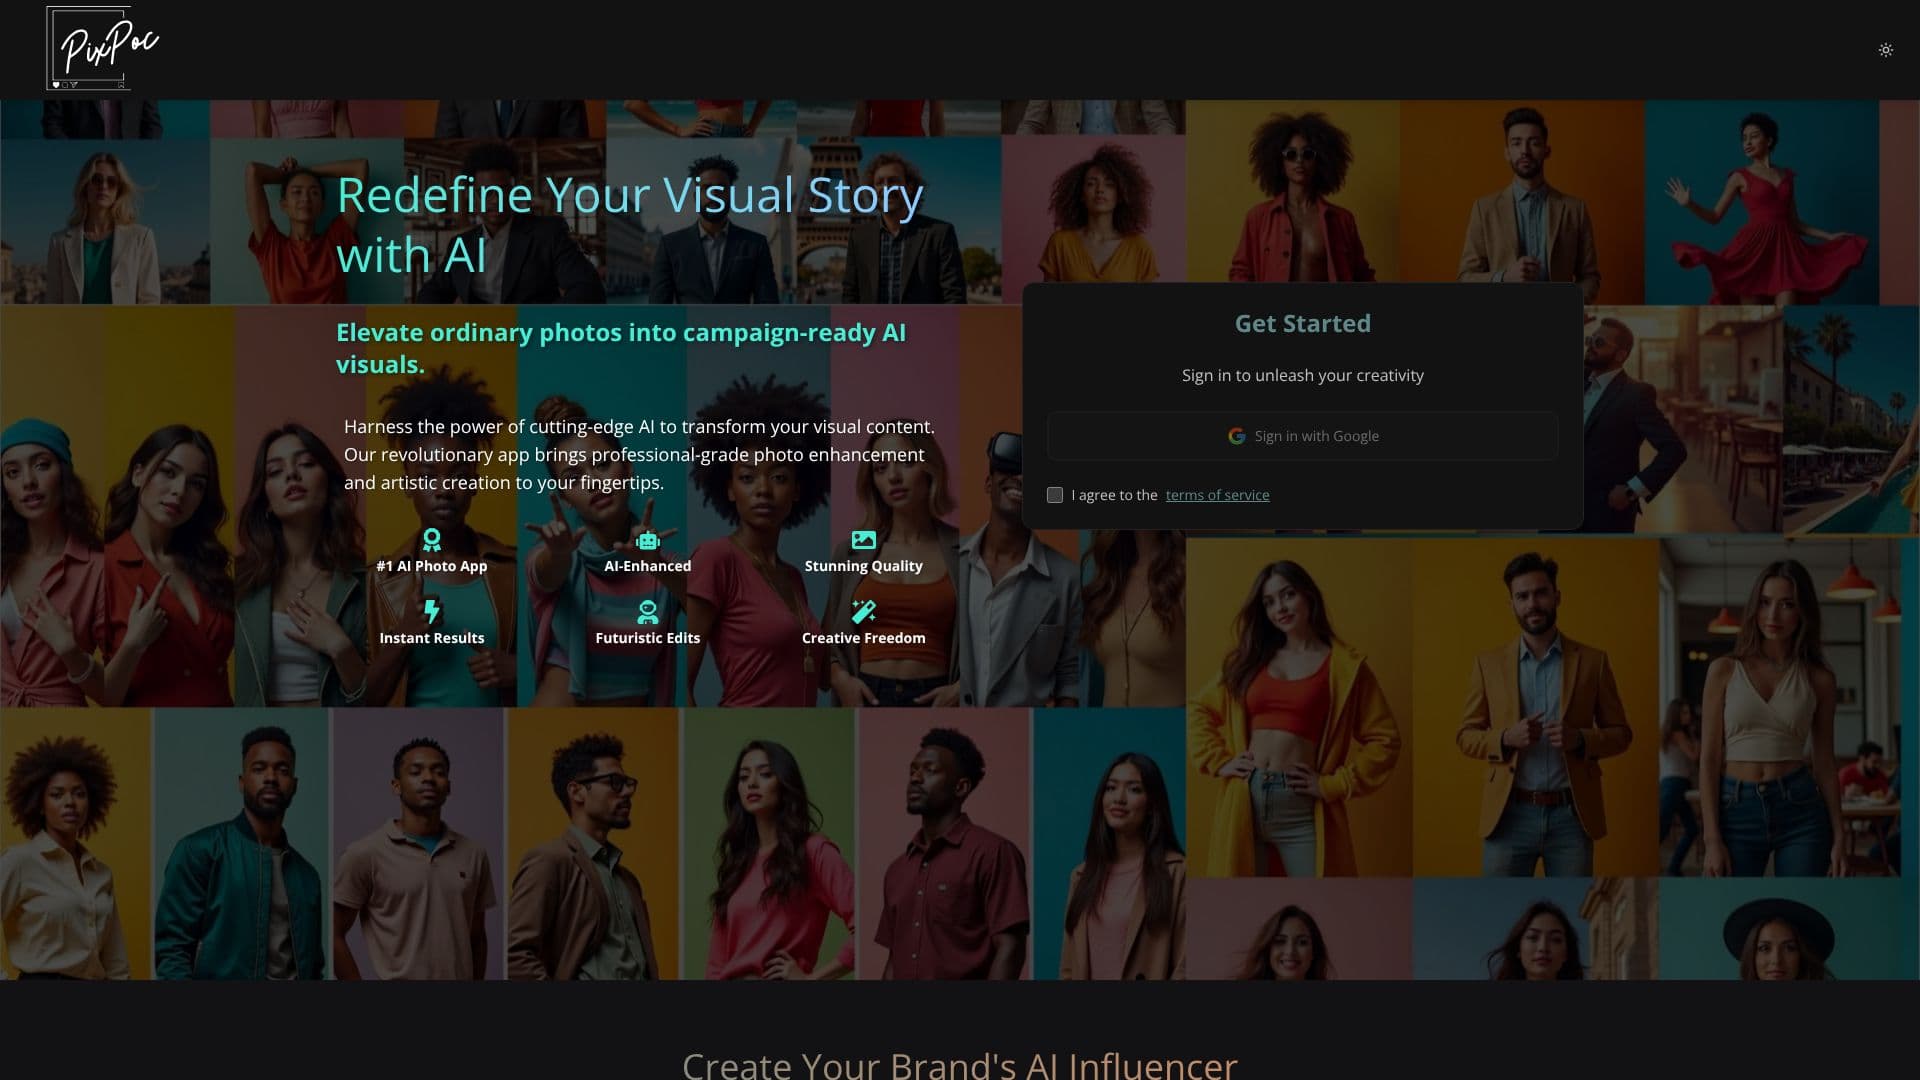Image resolution: width=1920 pixels, height=1080 pixels.
Task: Click the "AI-Enhanced" label
Action: 648,566
